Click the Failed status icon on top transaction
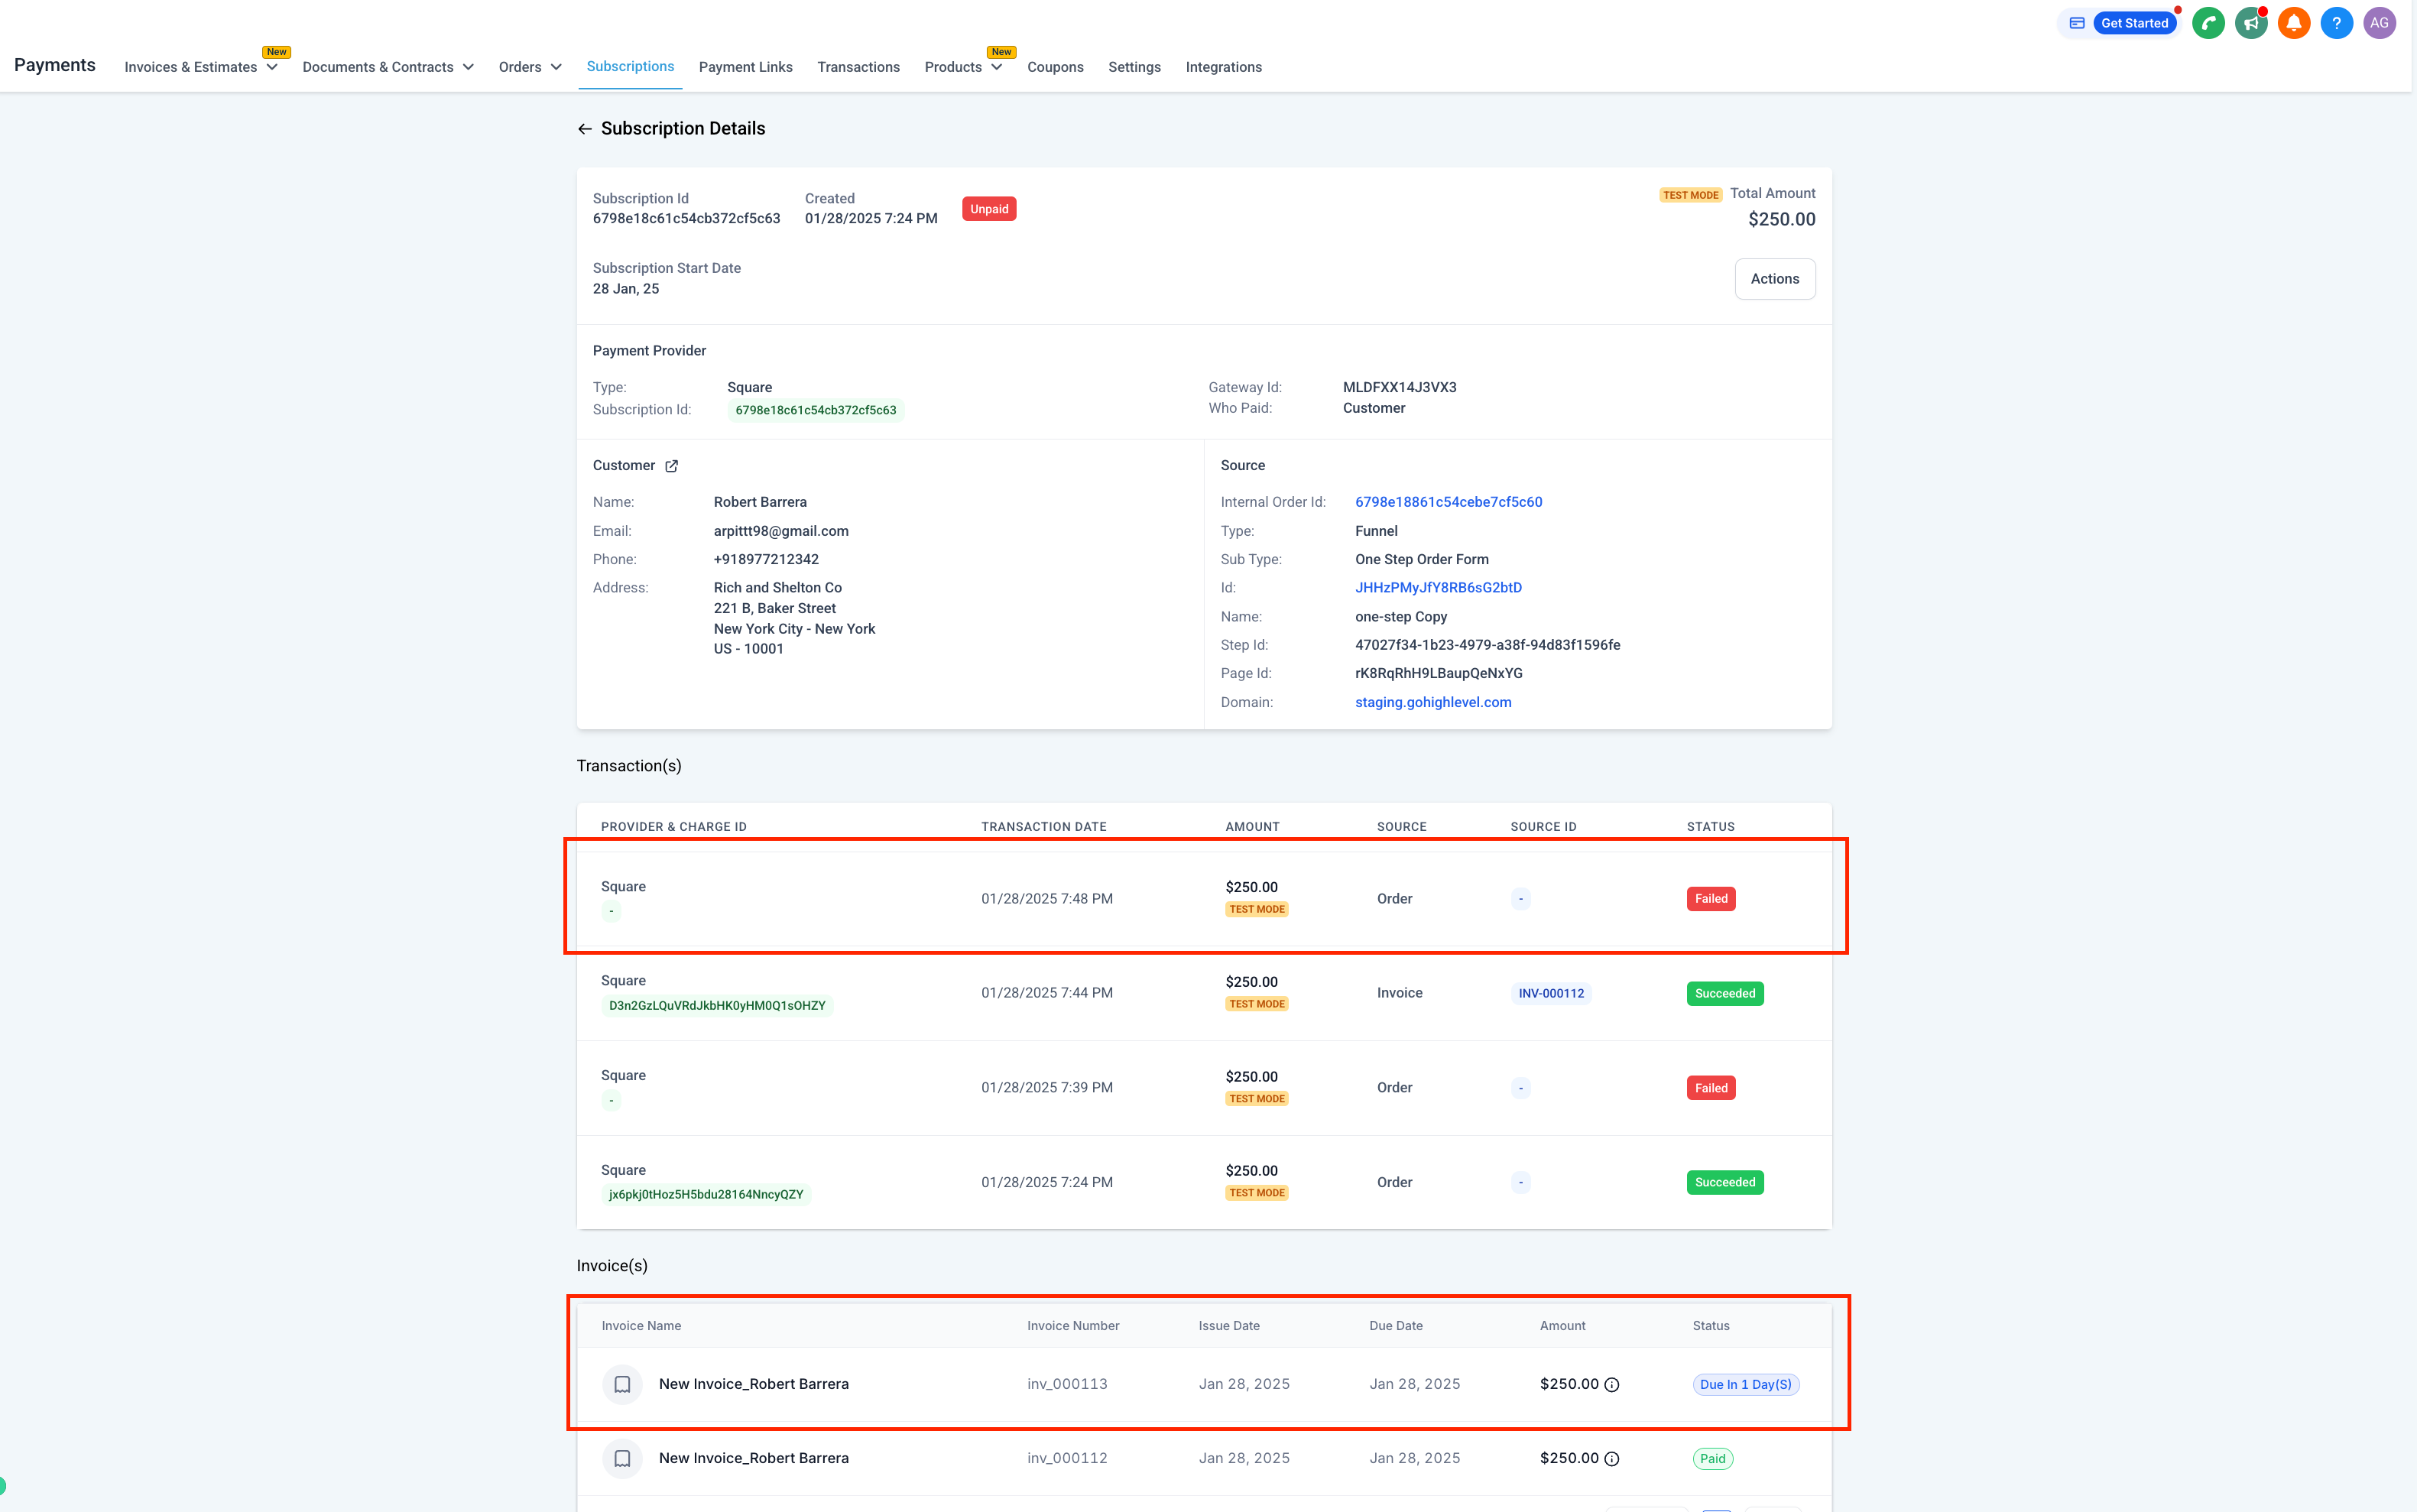 [1710, 899]
